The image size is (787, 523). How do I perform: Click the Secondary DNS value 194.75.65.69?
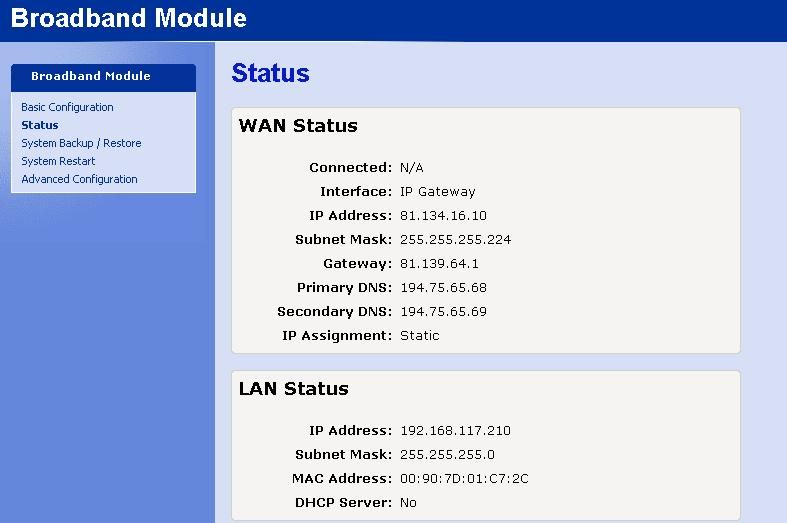click(x=443, y=312)
